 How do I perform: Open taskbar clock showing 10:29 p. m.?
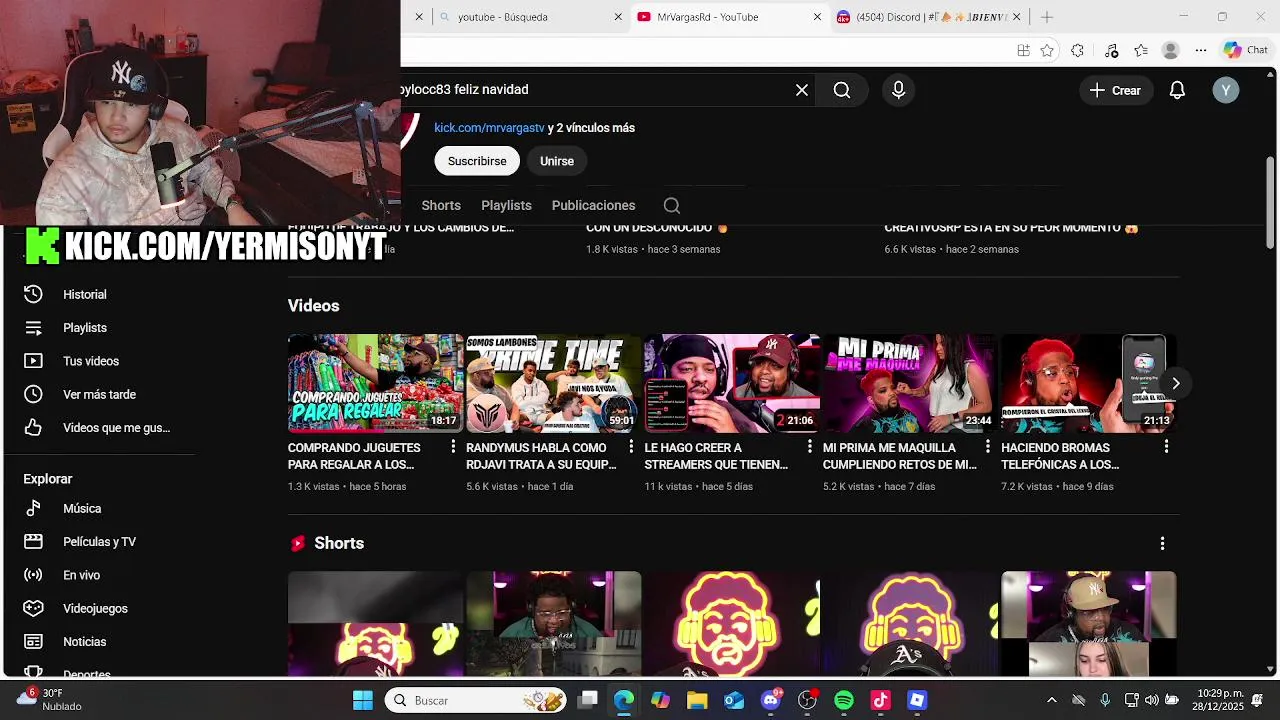1220,700
